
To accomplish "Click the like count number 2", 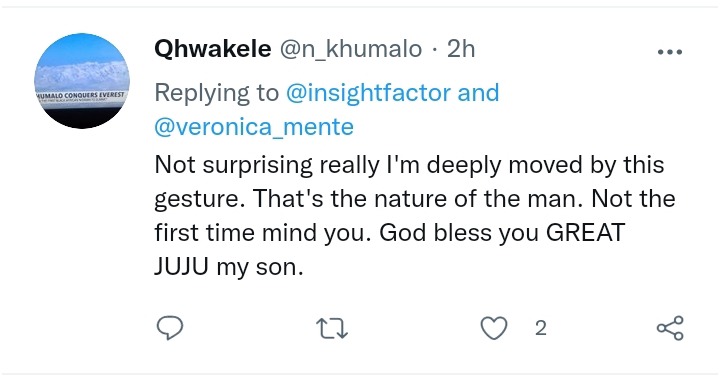I will [x=541, y=328].
